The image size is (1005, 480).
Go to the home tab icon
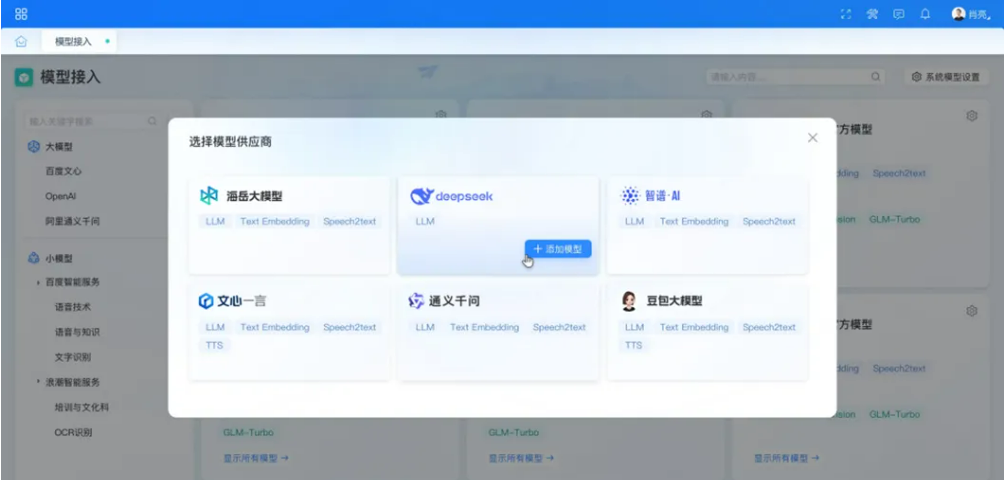(x=21, y=41)
